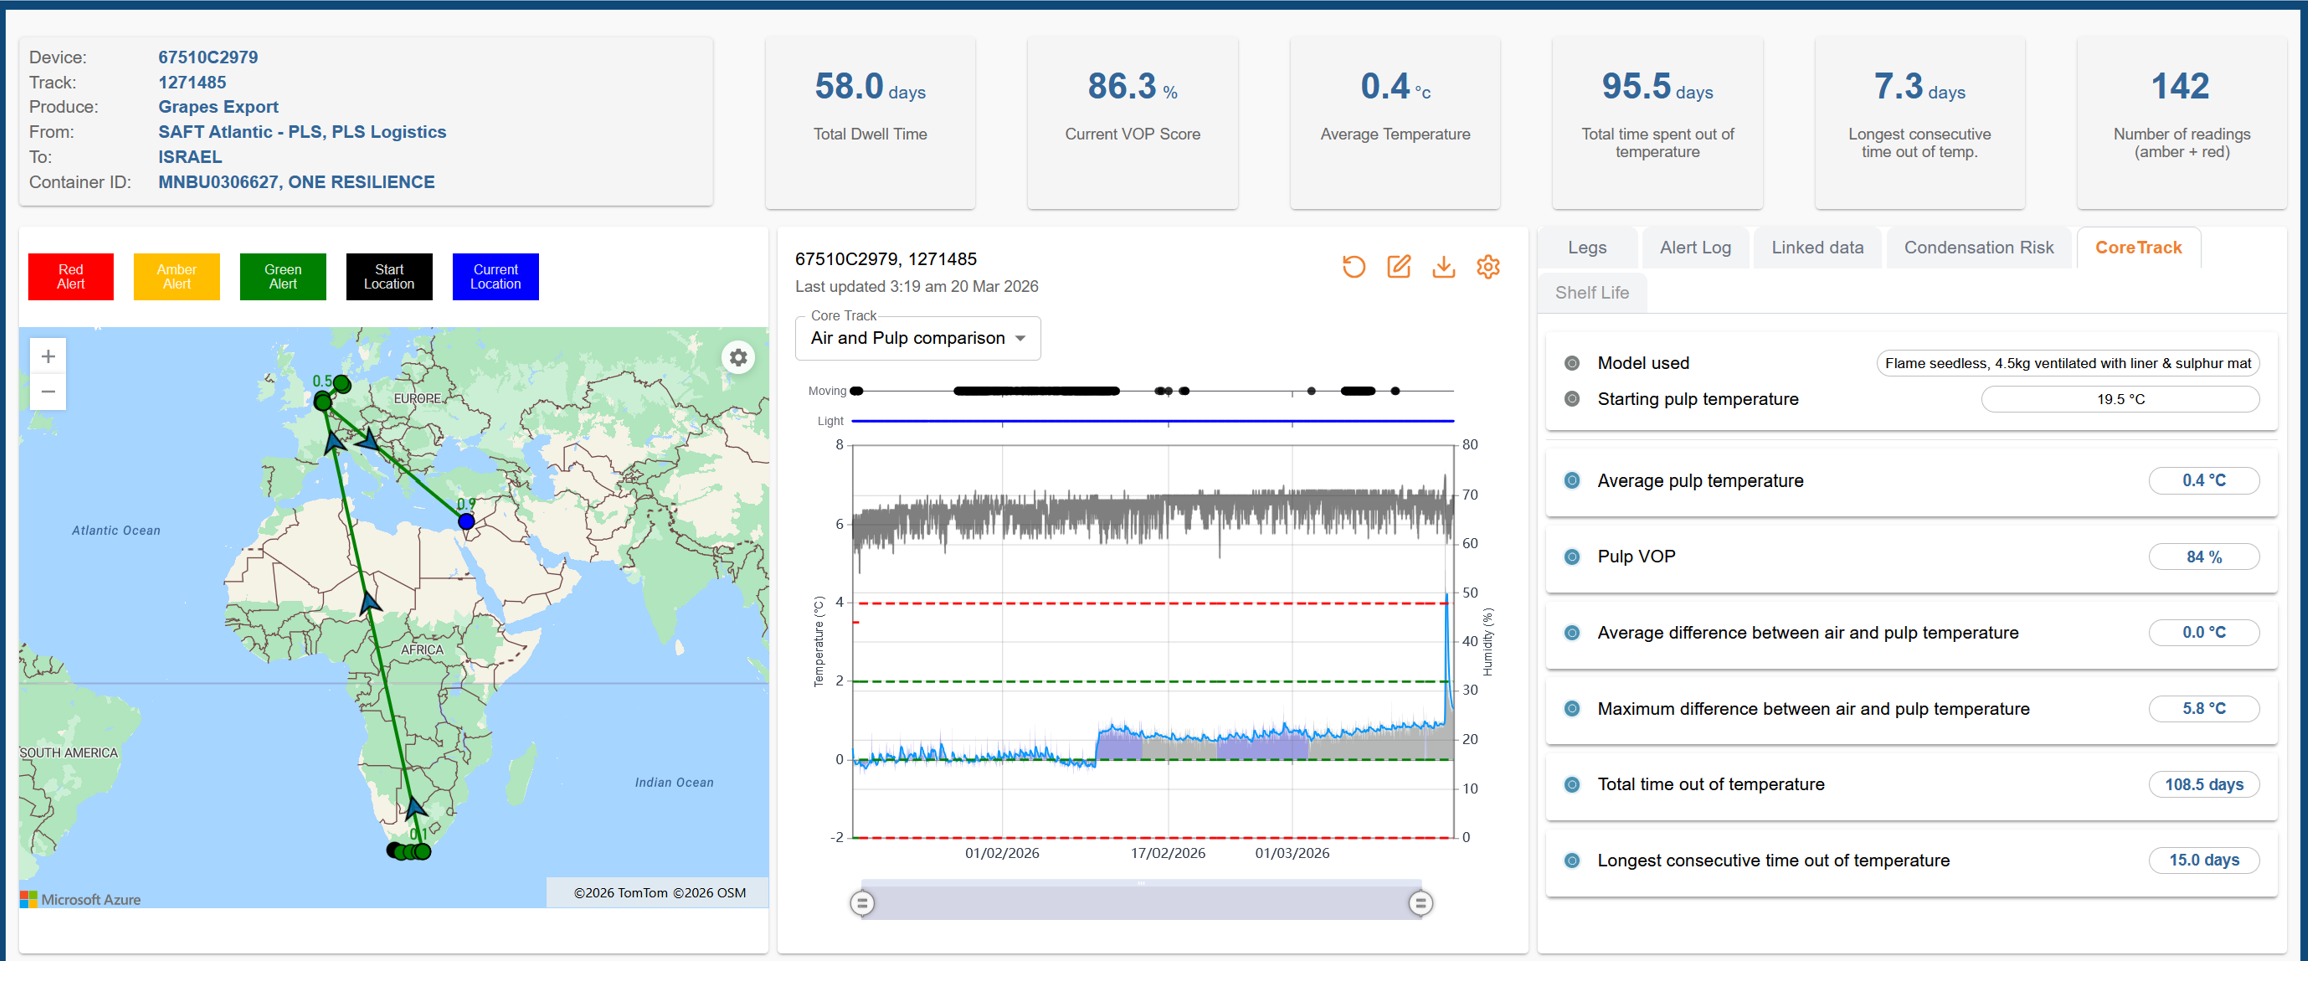This screenshot has height=988, width=2312.
Task: Click the ISRAEL destination link
Action: click(x=190, y=157)
